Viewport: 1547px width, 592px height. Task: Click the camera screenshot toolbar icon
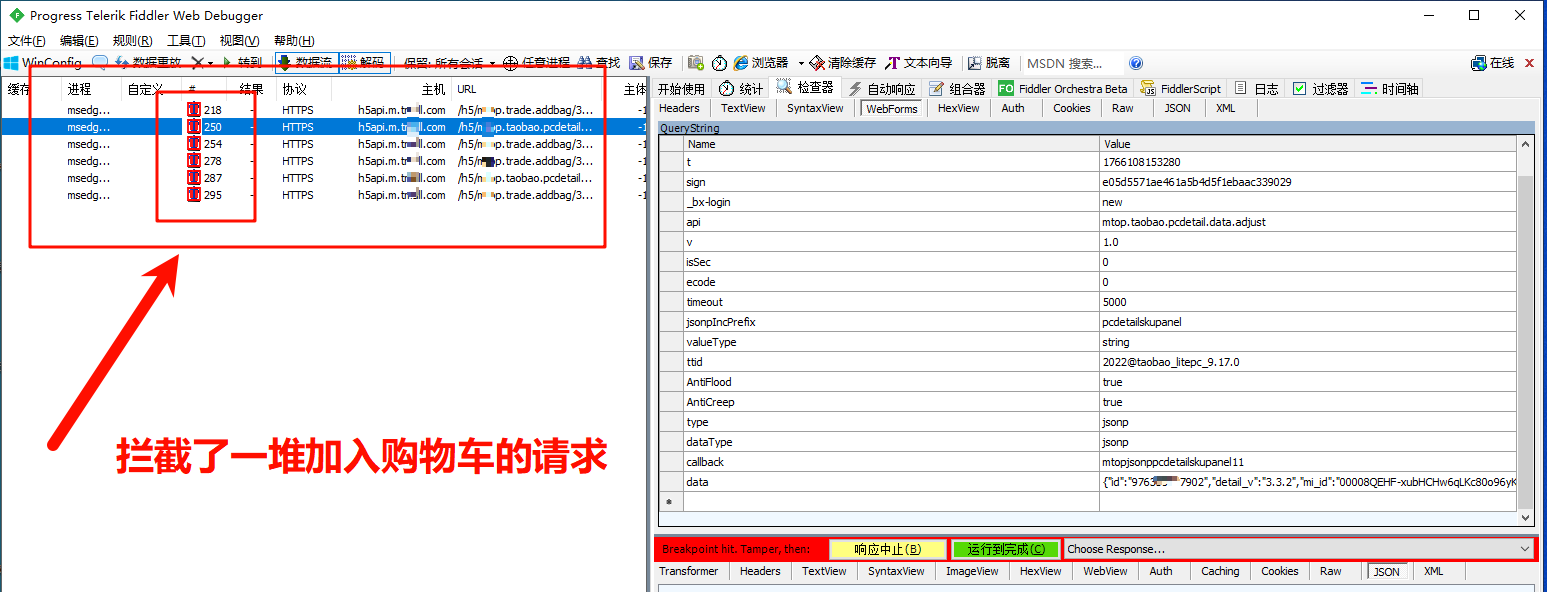(696, 63)
